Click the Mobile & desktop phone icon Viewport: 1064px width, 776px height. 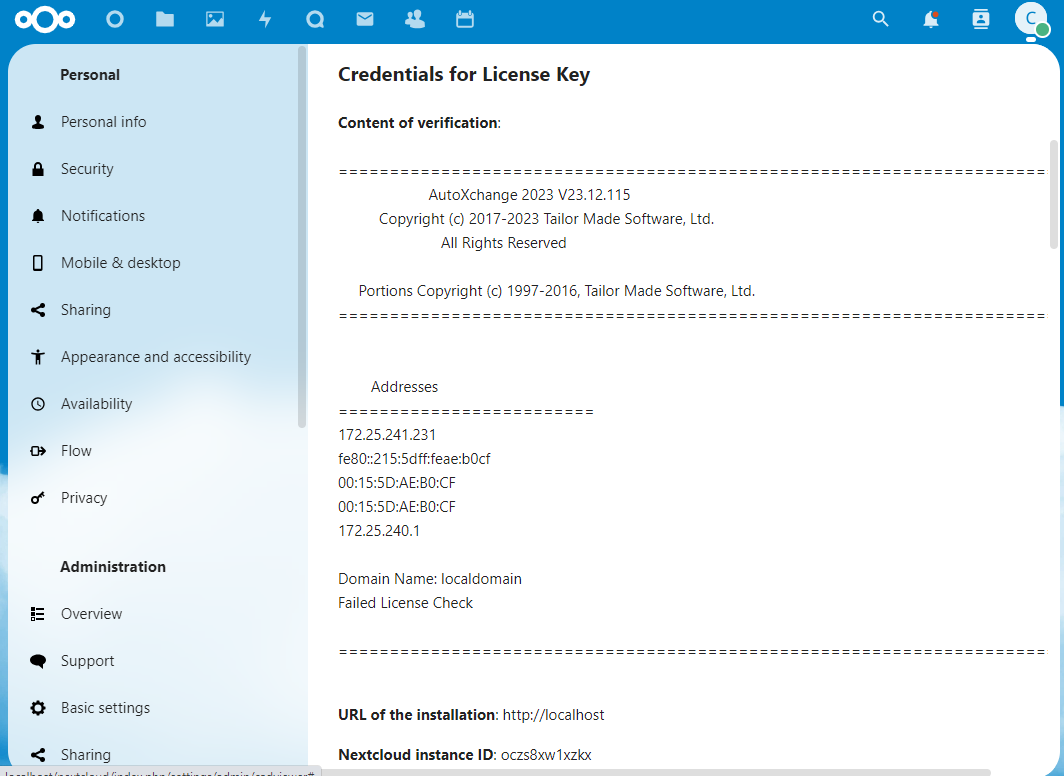(x=38, y=263)
